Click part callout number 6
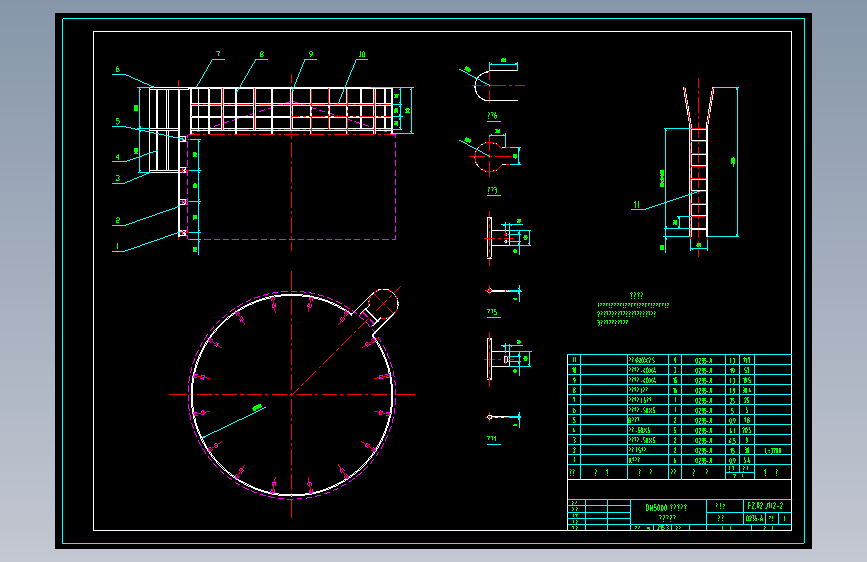Screen dimensions: 867x562 click(x=117, y=69)
